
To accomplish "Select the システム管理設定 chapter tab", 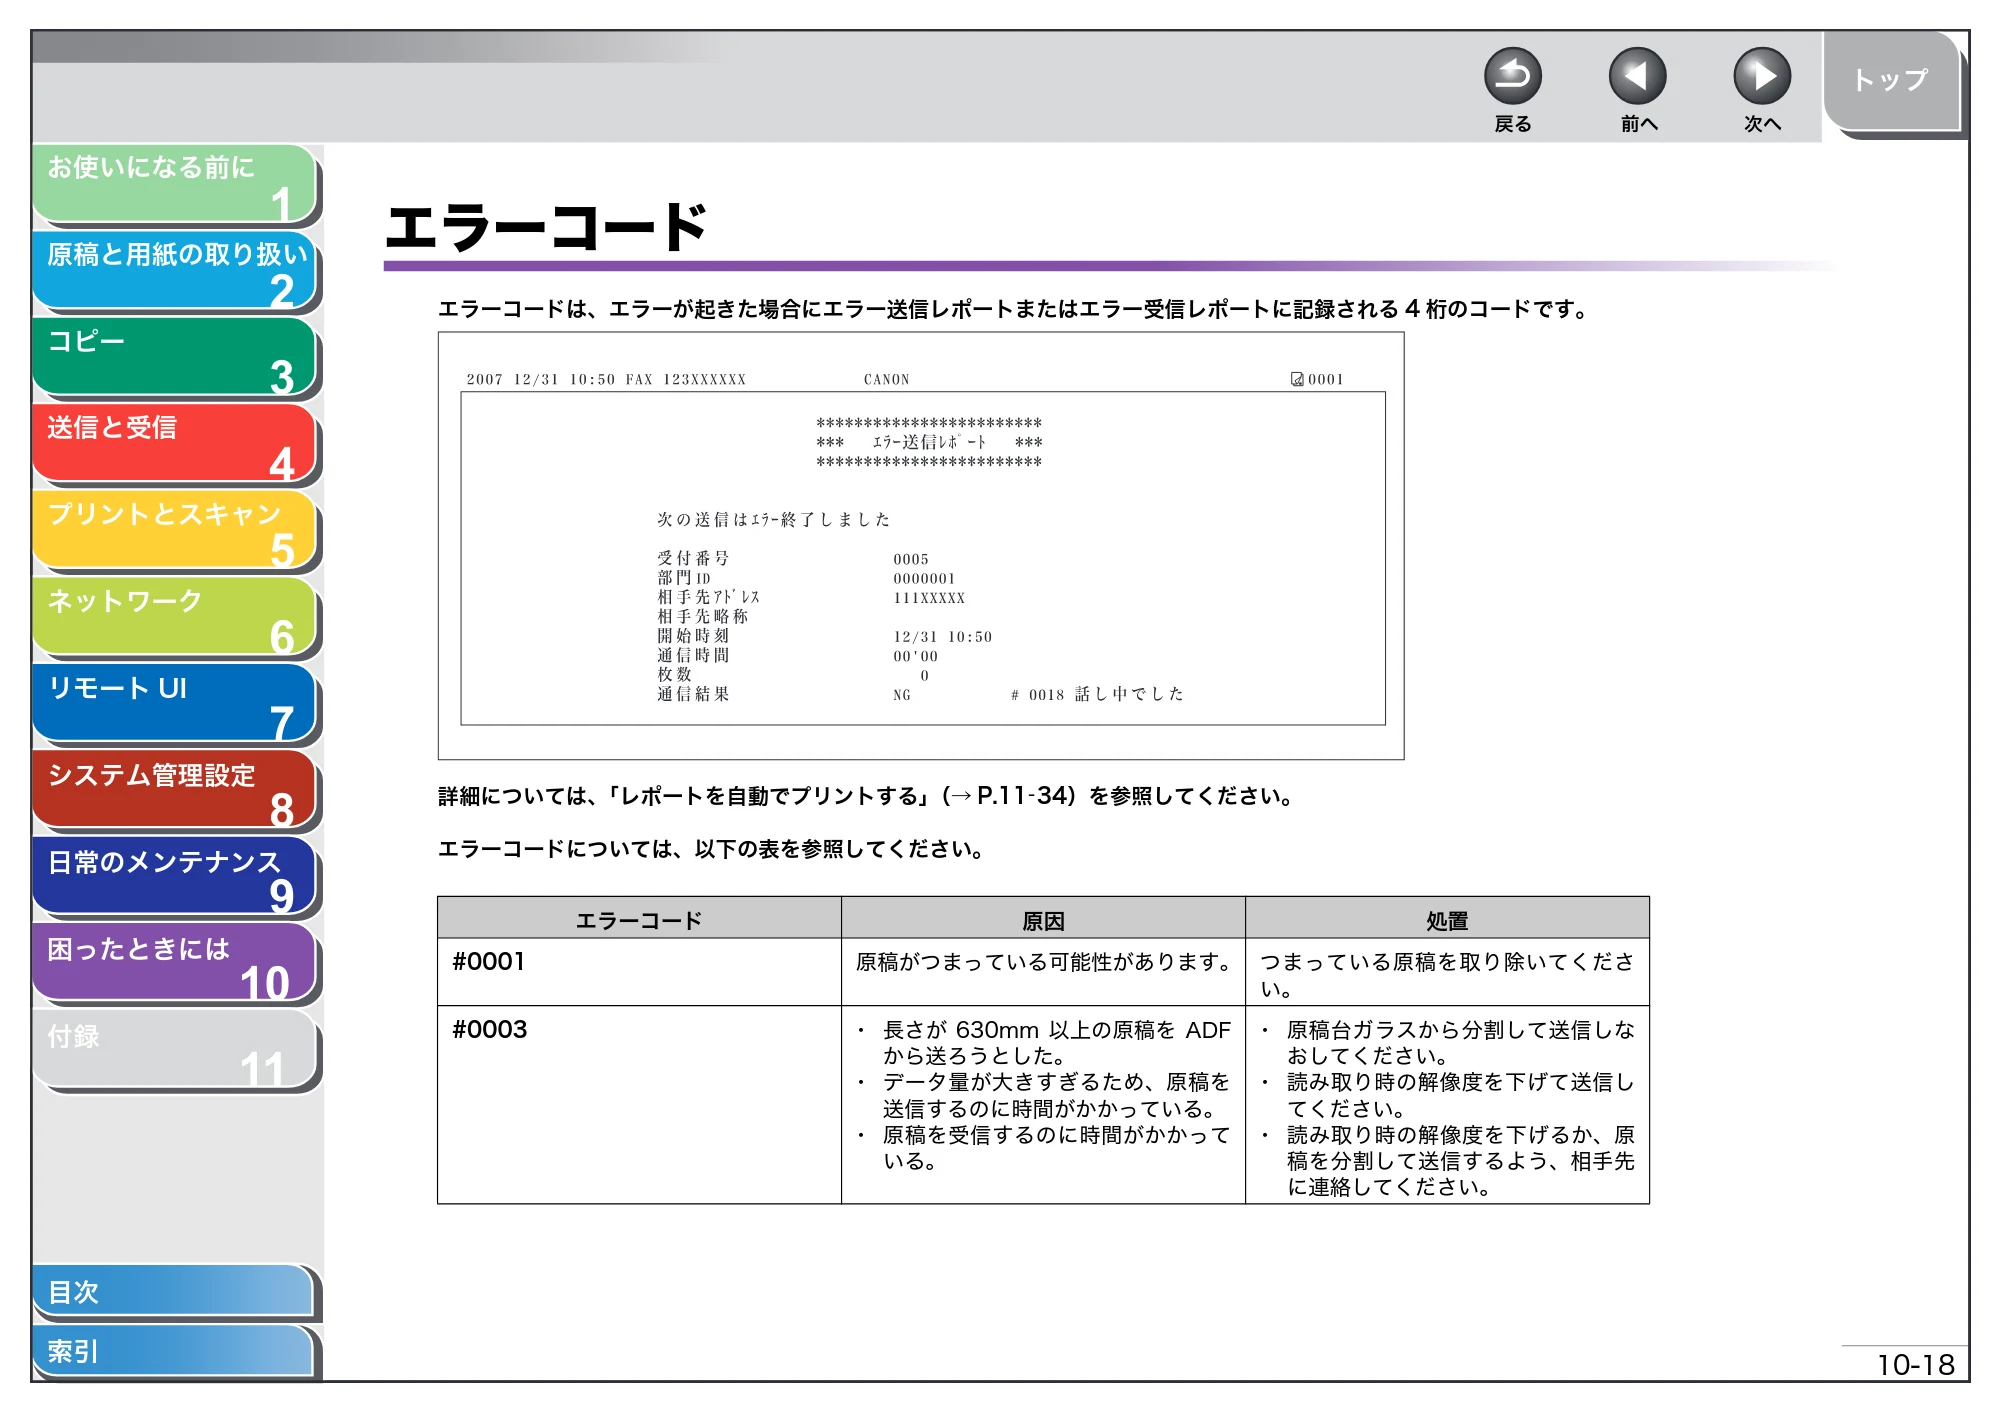I will point(174,791).
